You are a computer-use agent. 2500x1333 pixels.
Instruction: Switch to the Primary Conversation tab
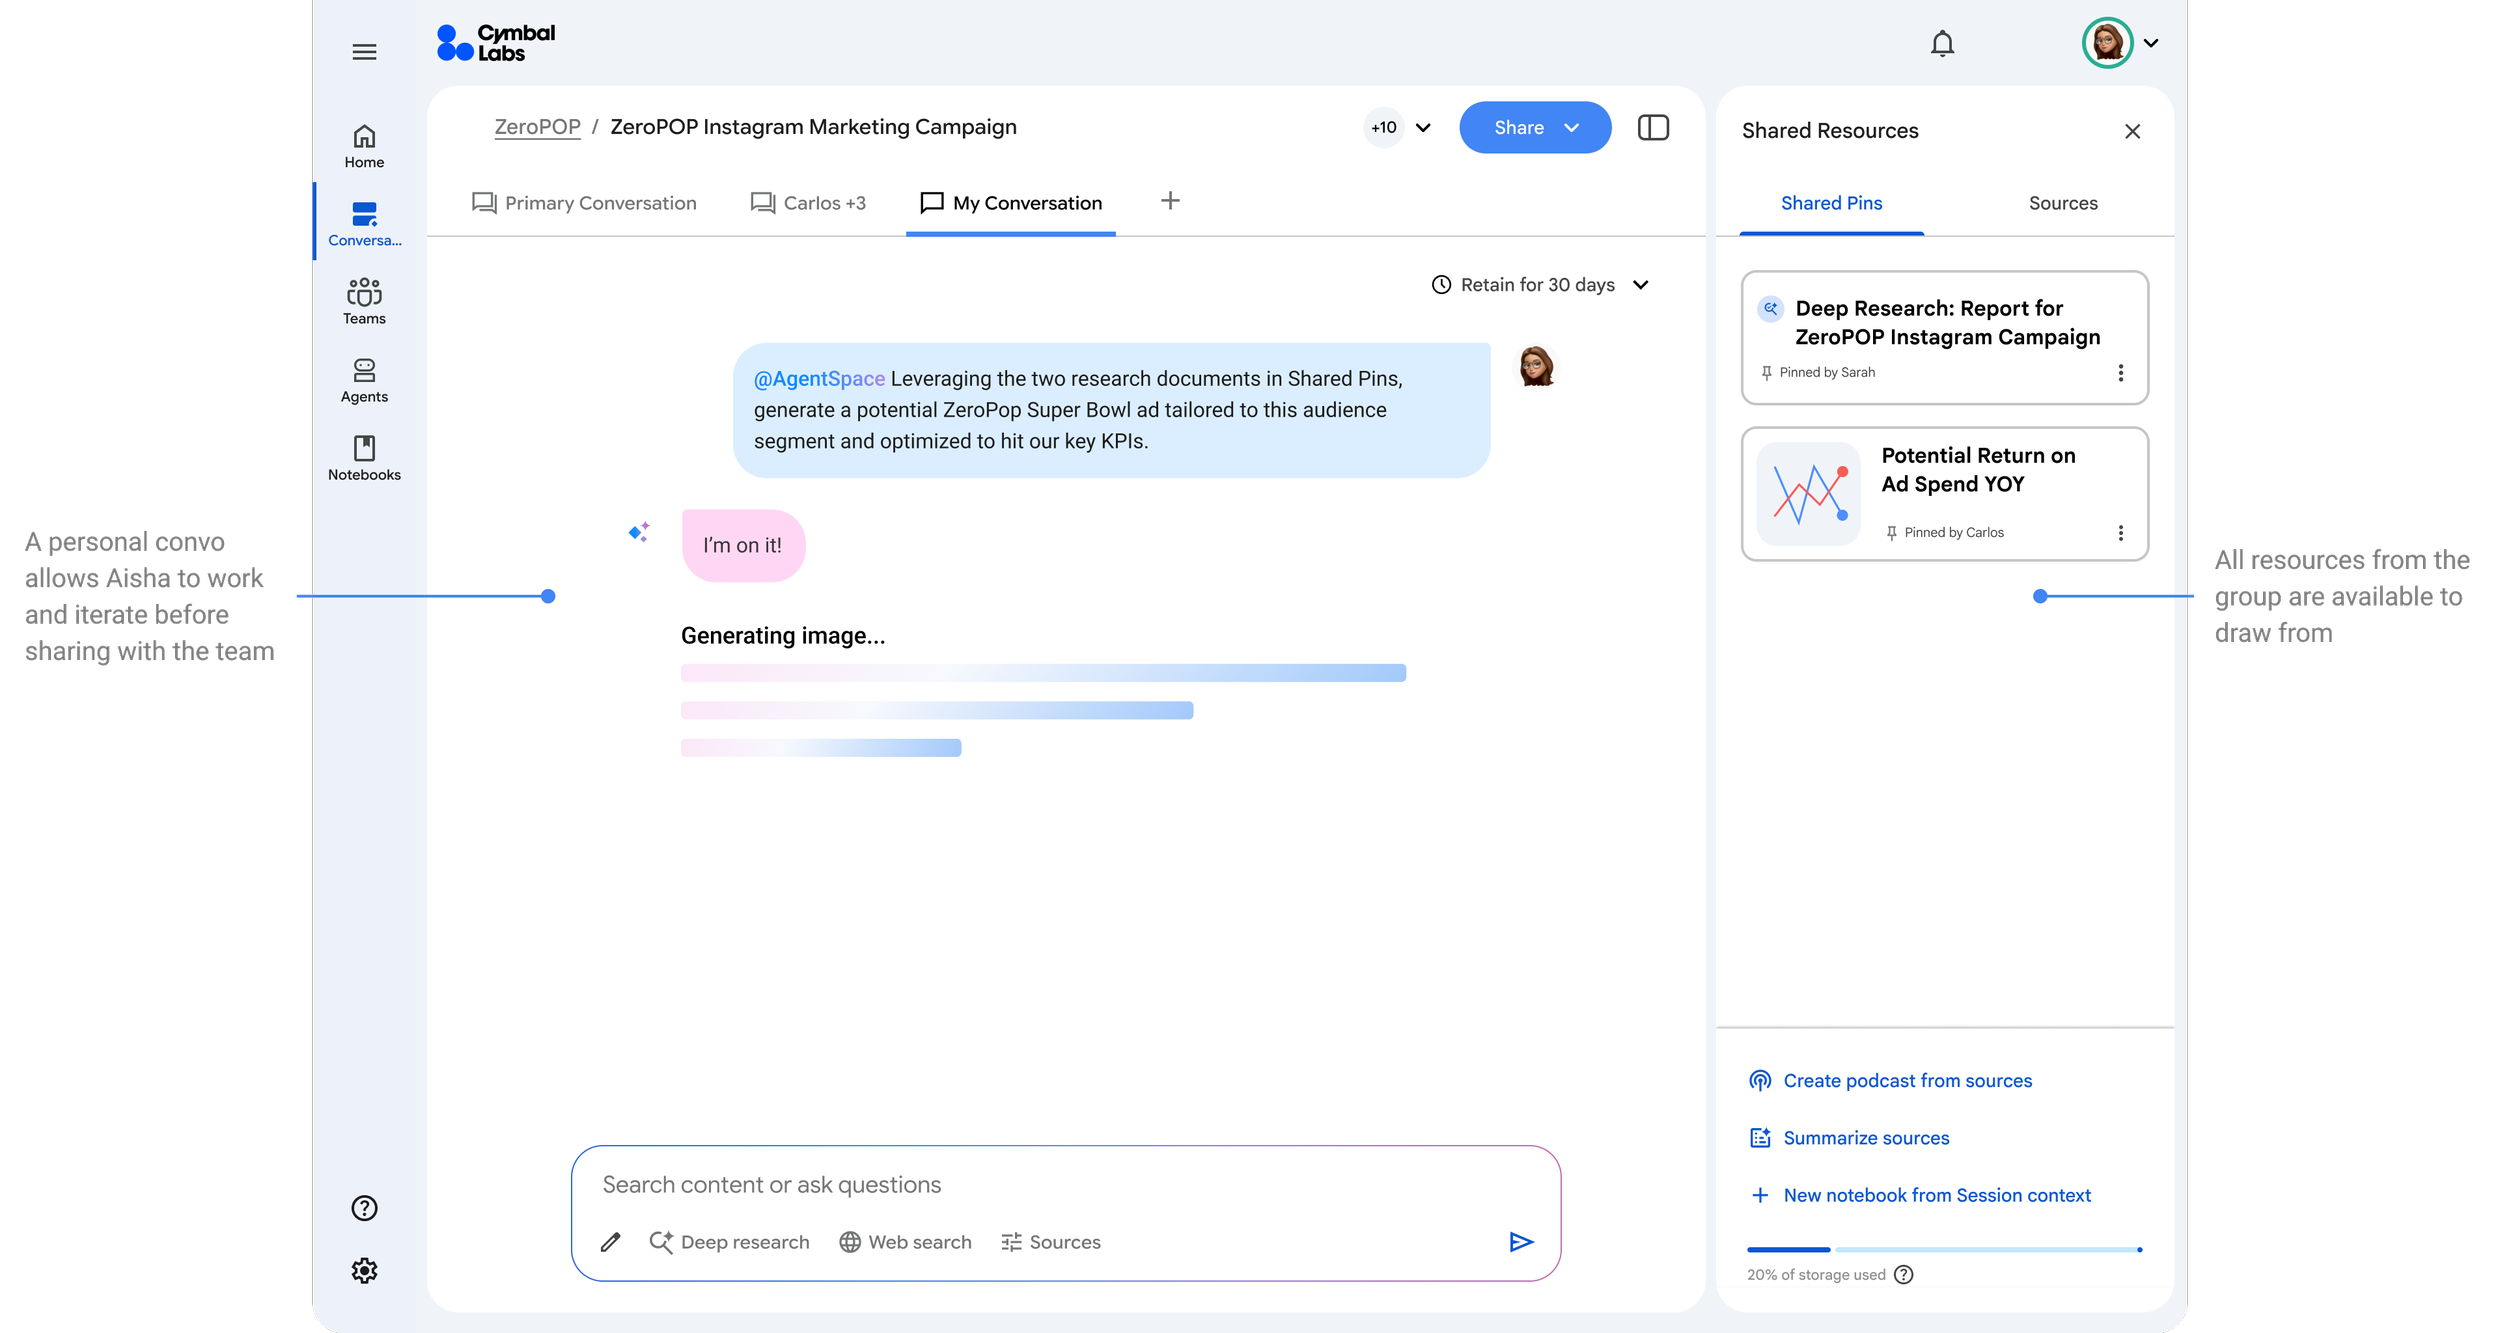(x=584, y=203)
